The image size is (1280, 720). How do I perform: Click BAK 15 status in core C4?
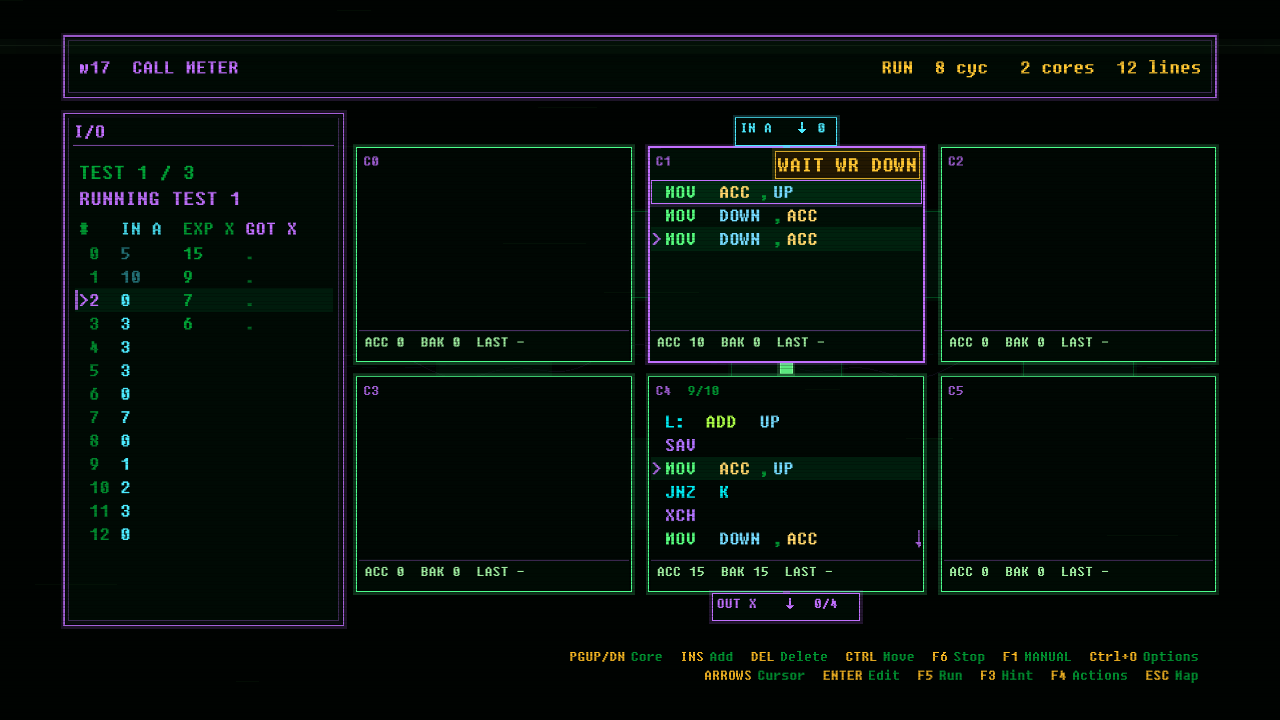[745, 572]
